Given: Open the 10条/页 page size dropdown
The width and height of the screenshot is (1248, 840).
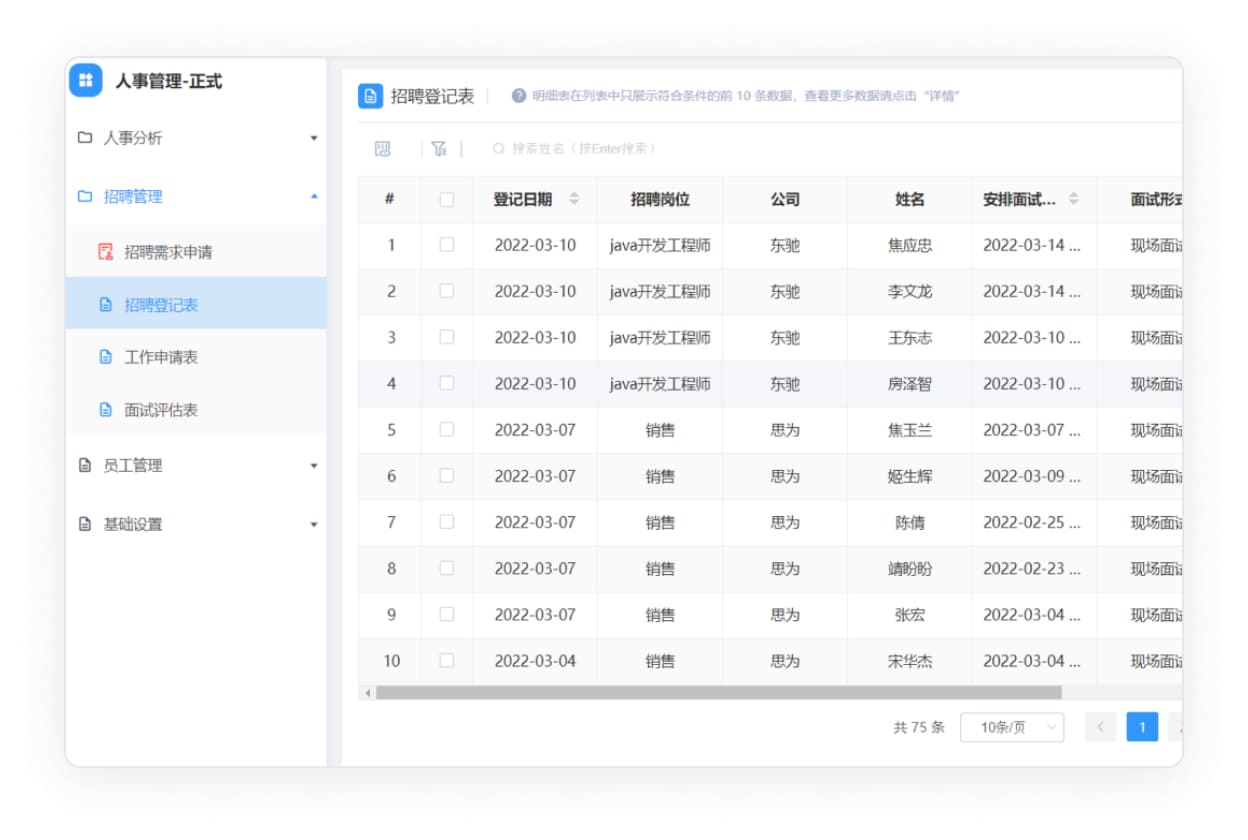Looking at the screenshot, I should (1012, 727).
